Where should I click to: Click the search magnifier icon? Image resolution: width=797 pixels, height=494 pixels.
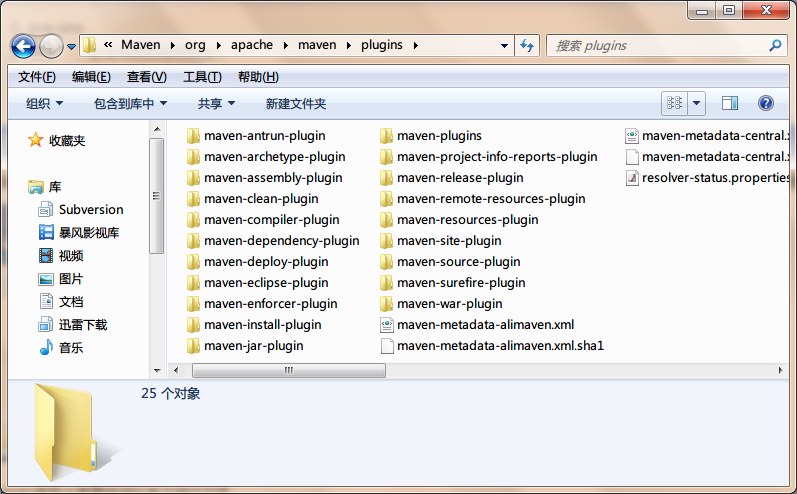[775, 46]
